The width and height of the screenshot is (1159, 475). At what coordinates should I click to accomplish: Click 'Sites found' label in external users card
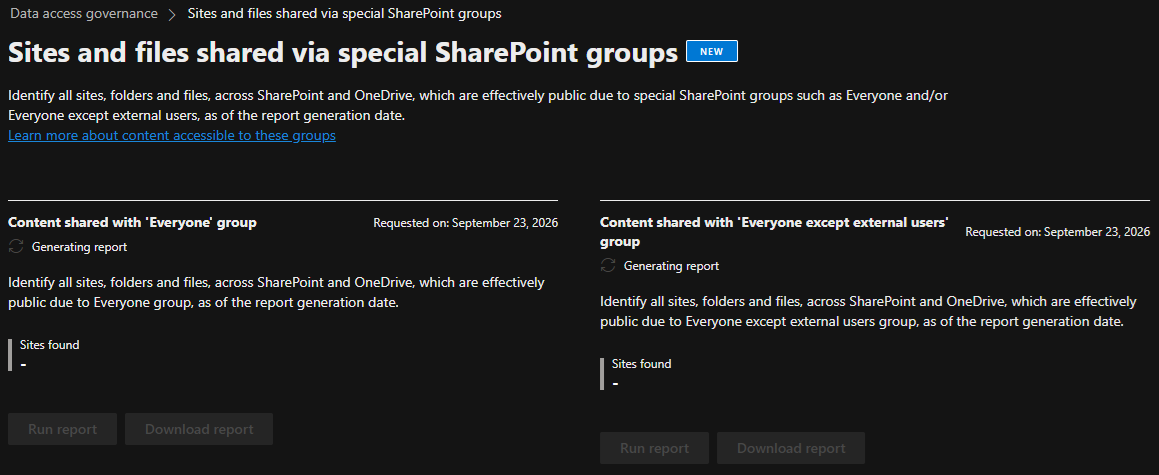click(x=642, y=364)
